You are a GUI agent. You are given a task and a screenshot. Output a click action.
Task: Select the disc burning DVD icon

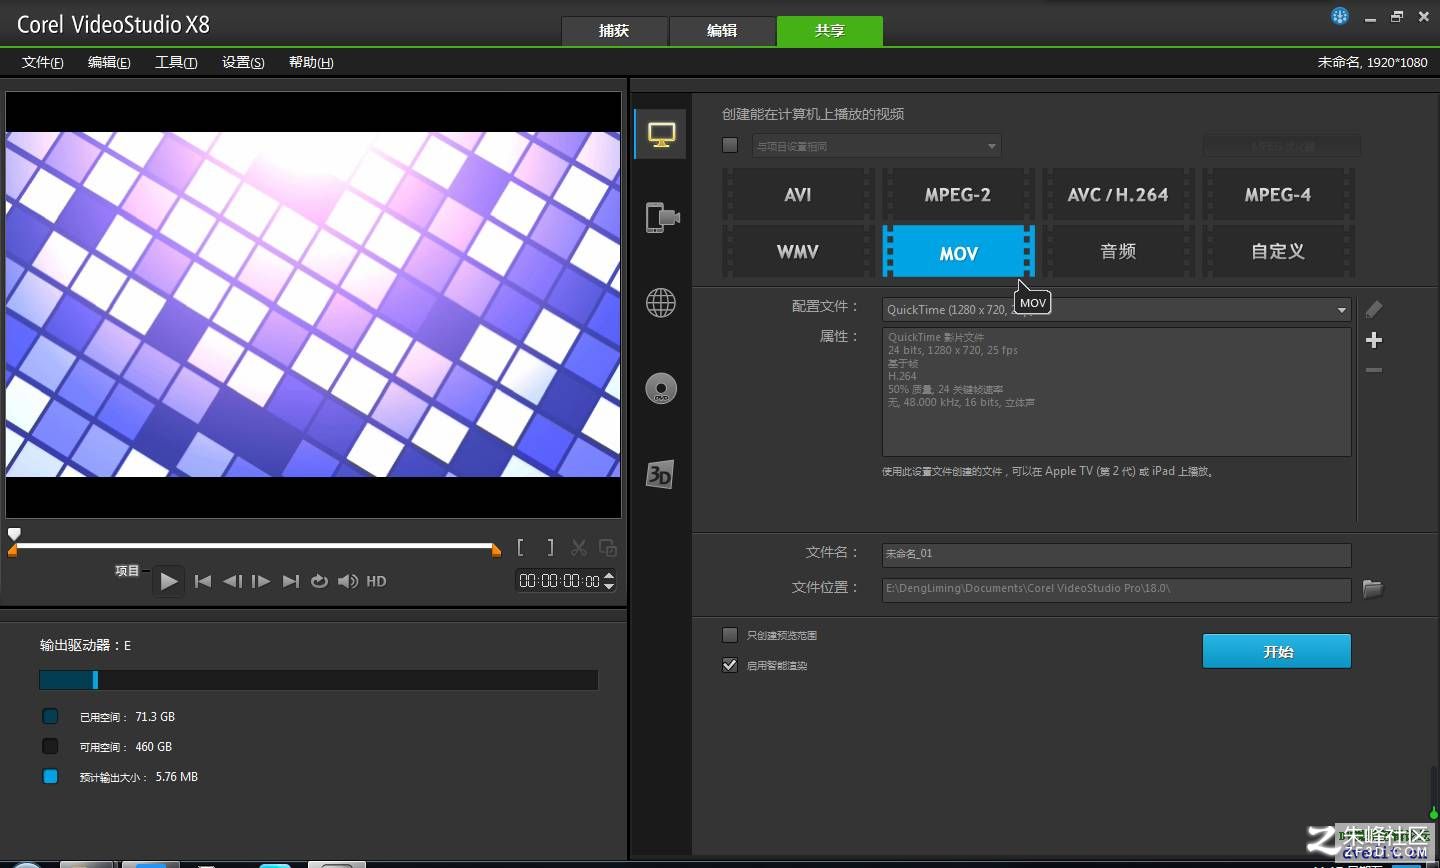(x=661, y=388)
